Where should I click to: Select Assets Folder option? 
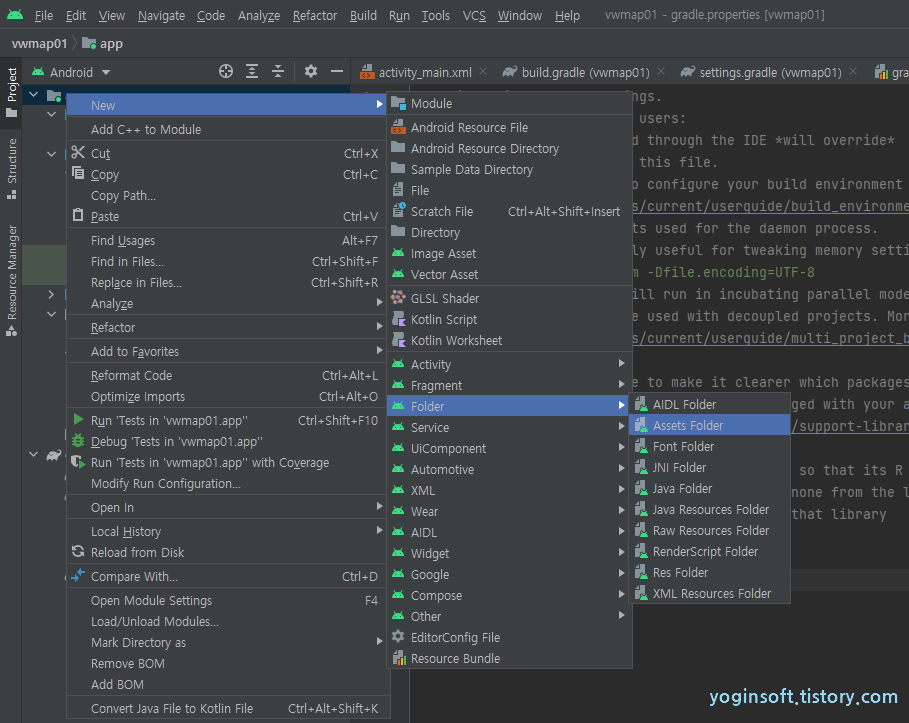pos(709,425)
